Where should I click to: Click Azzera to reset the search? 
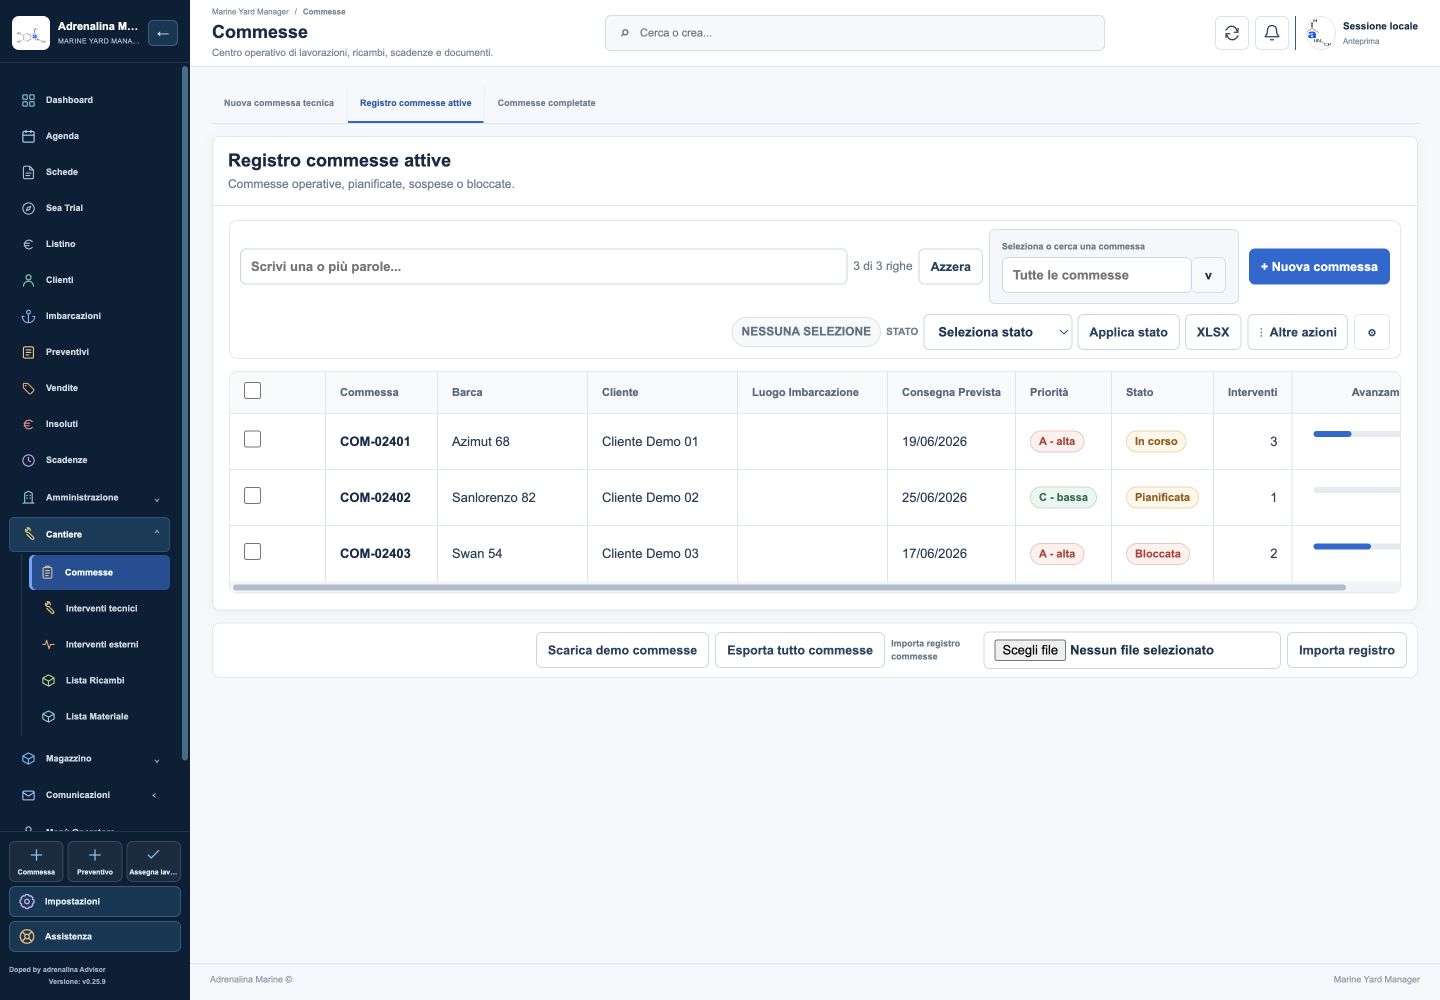coord(950,267)
